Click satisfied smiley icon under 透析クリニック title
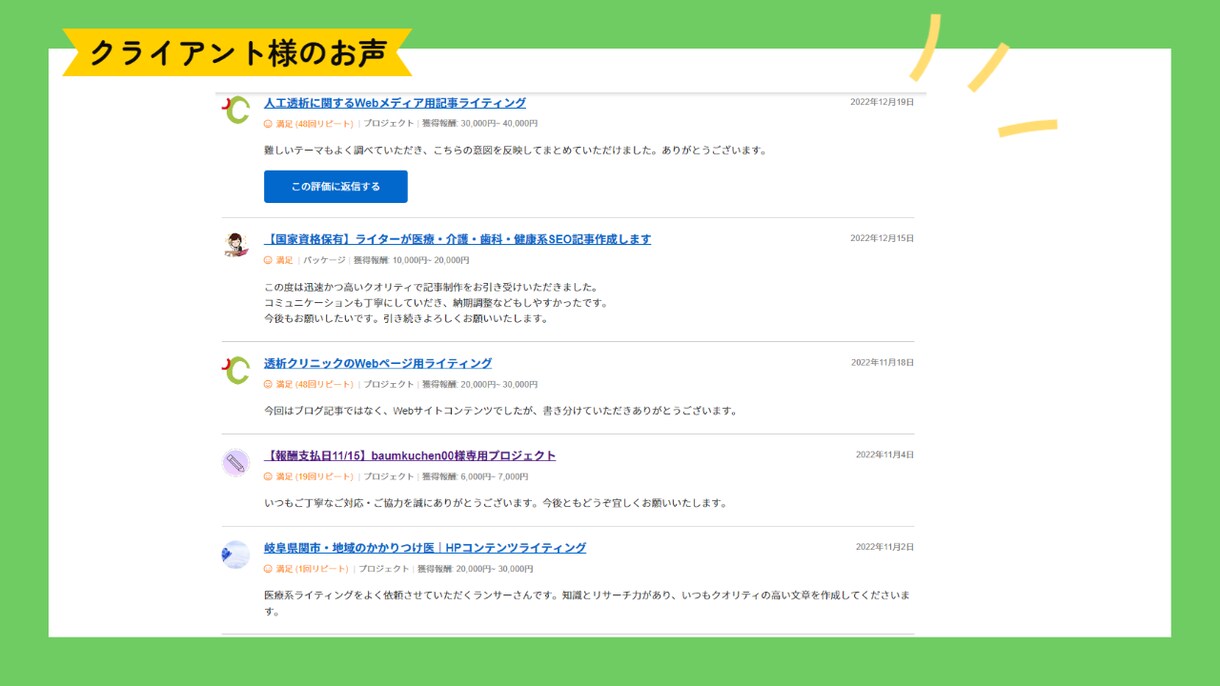This screenshot has height=686, width=1220. (x=268, y=384)
